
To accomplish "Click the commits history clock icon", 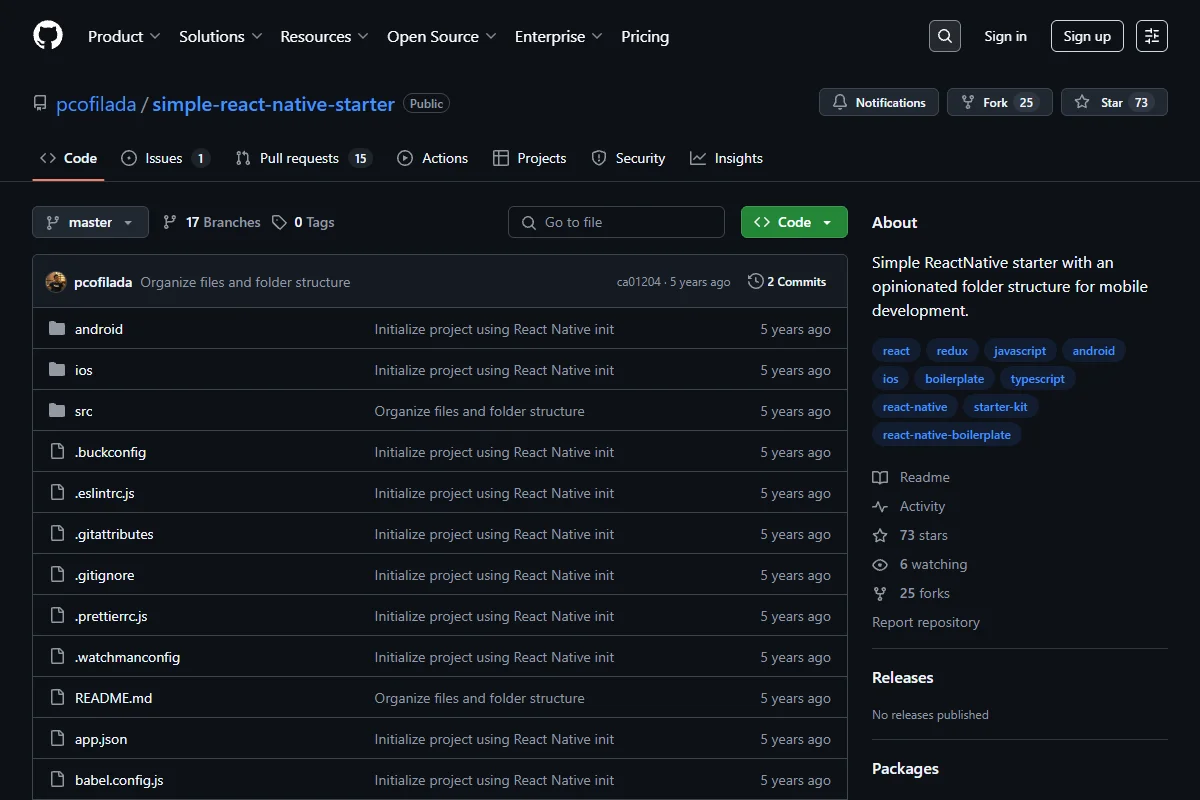I will (x=755, y=282).
